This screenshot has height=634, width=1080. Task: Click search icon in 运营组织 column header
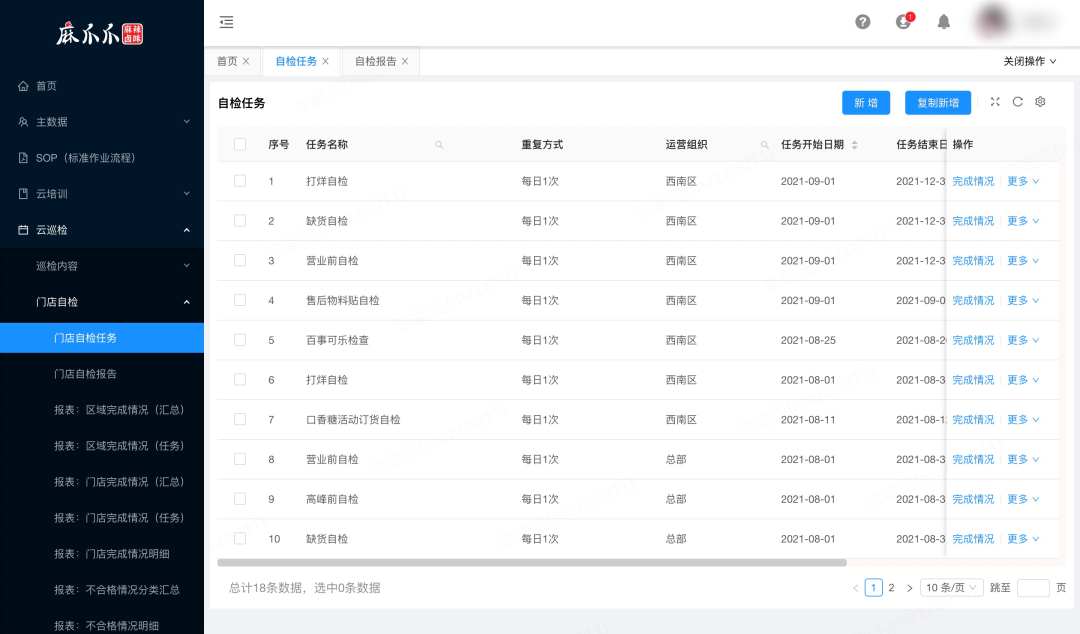point(765,145)
